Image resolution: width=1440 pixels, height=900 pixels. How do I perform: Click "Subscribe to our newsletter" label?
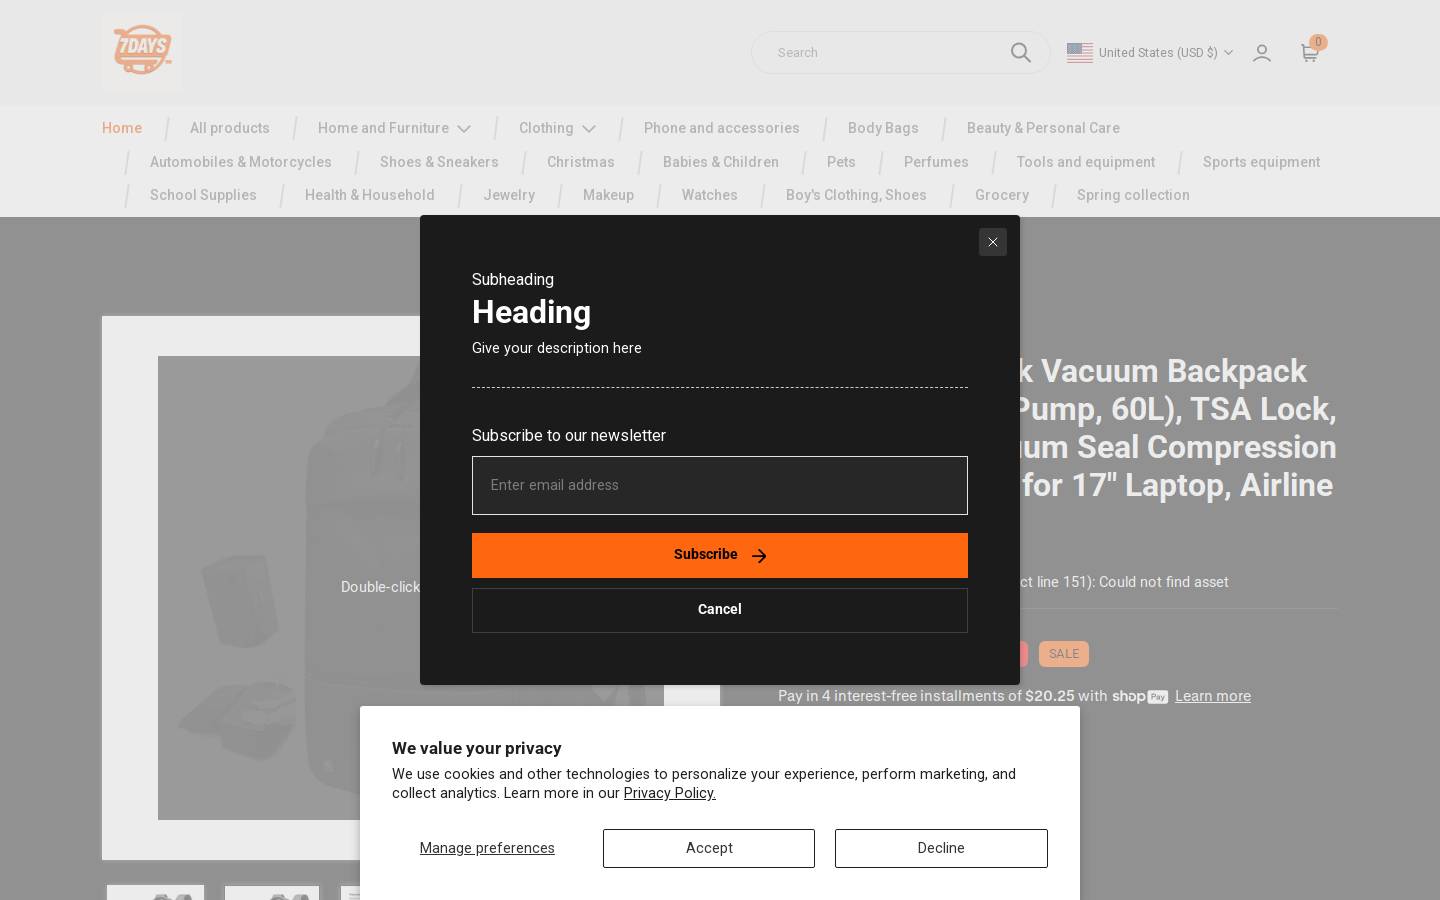(569, 436)
